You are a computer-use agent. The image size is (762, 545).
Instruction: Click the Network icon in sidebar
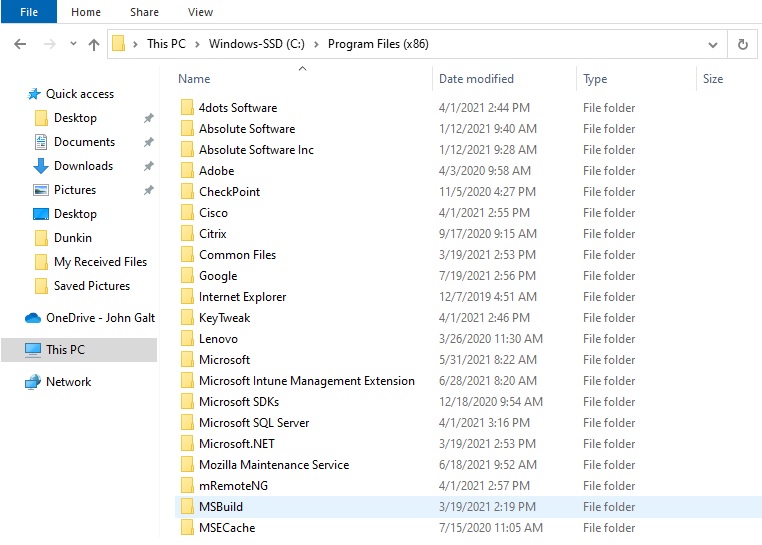coord(33,382)
